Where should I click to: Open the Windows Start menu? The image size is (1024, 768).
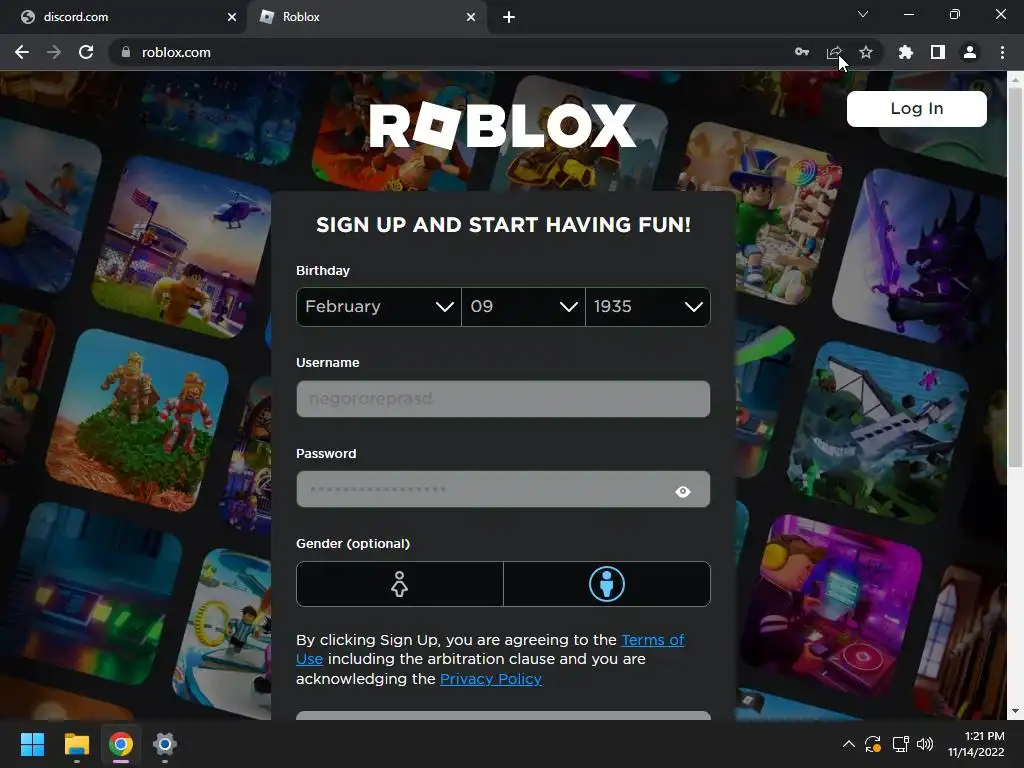point(32,744)
